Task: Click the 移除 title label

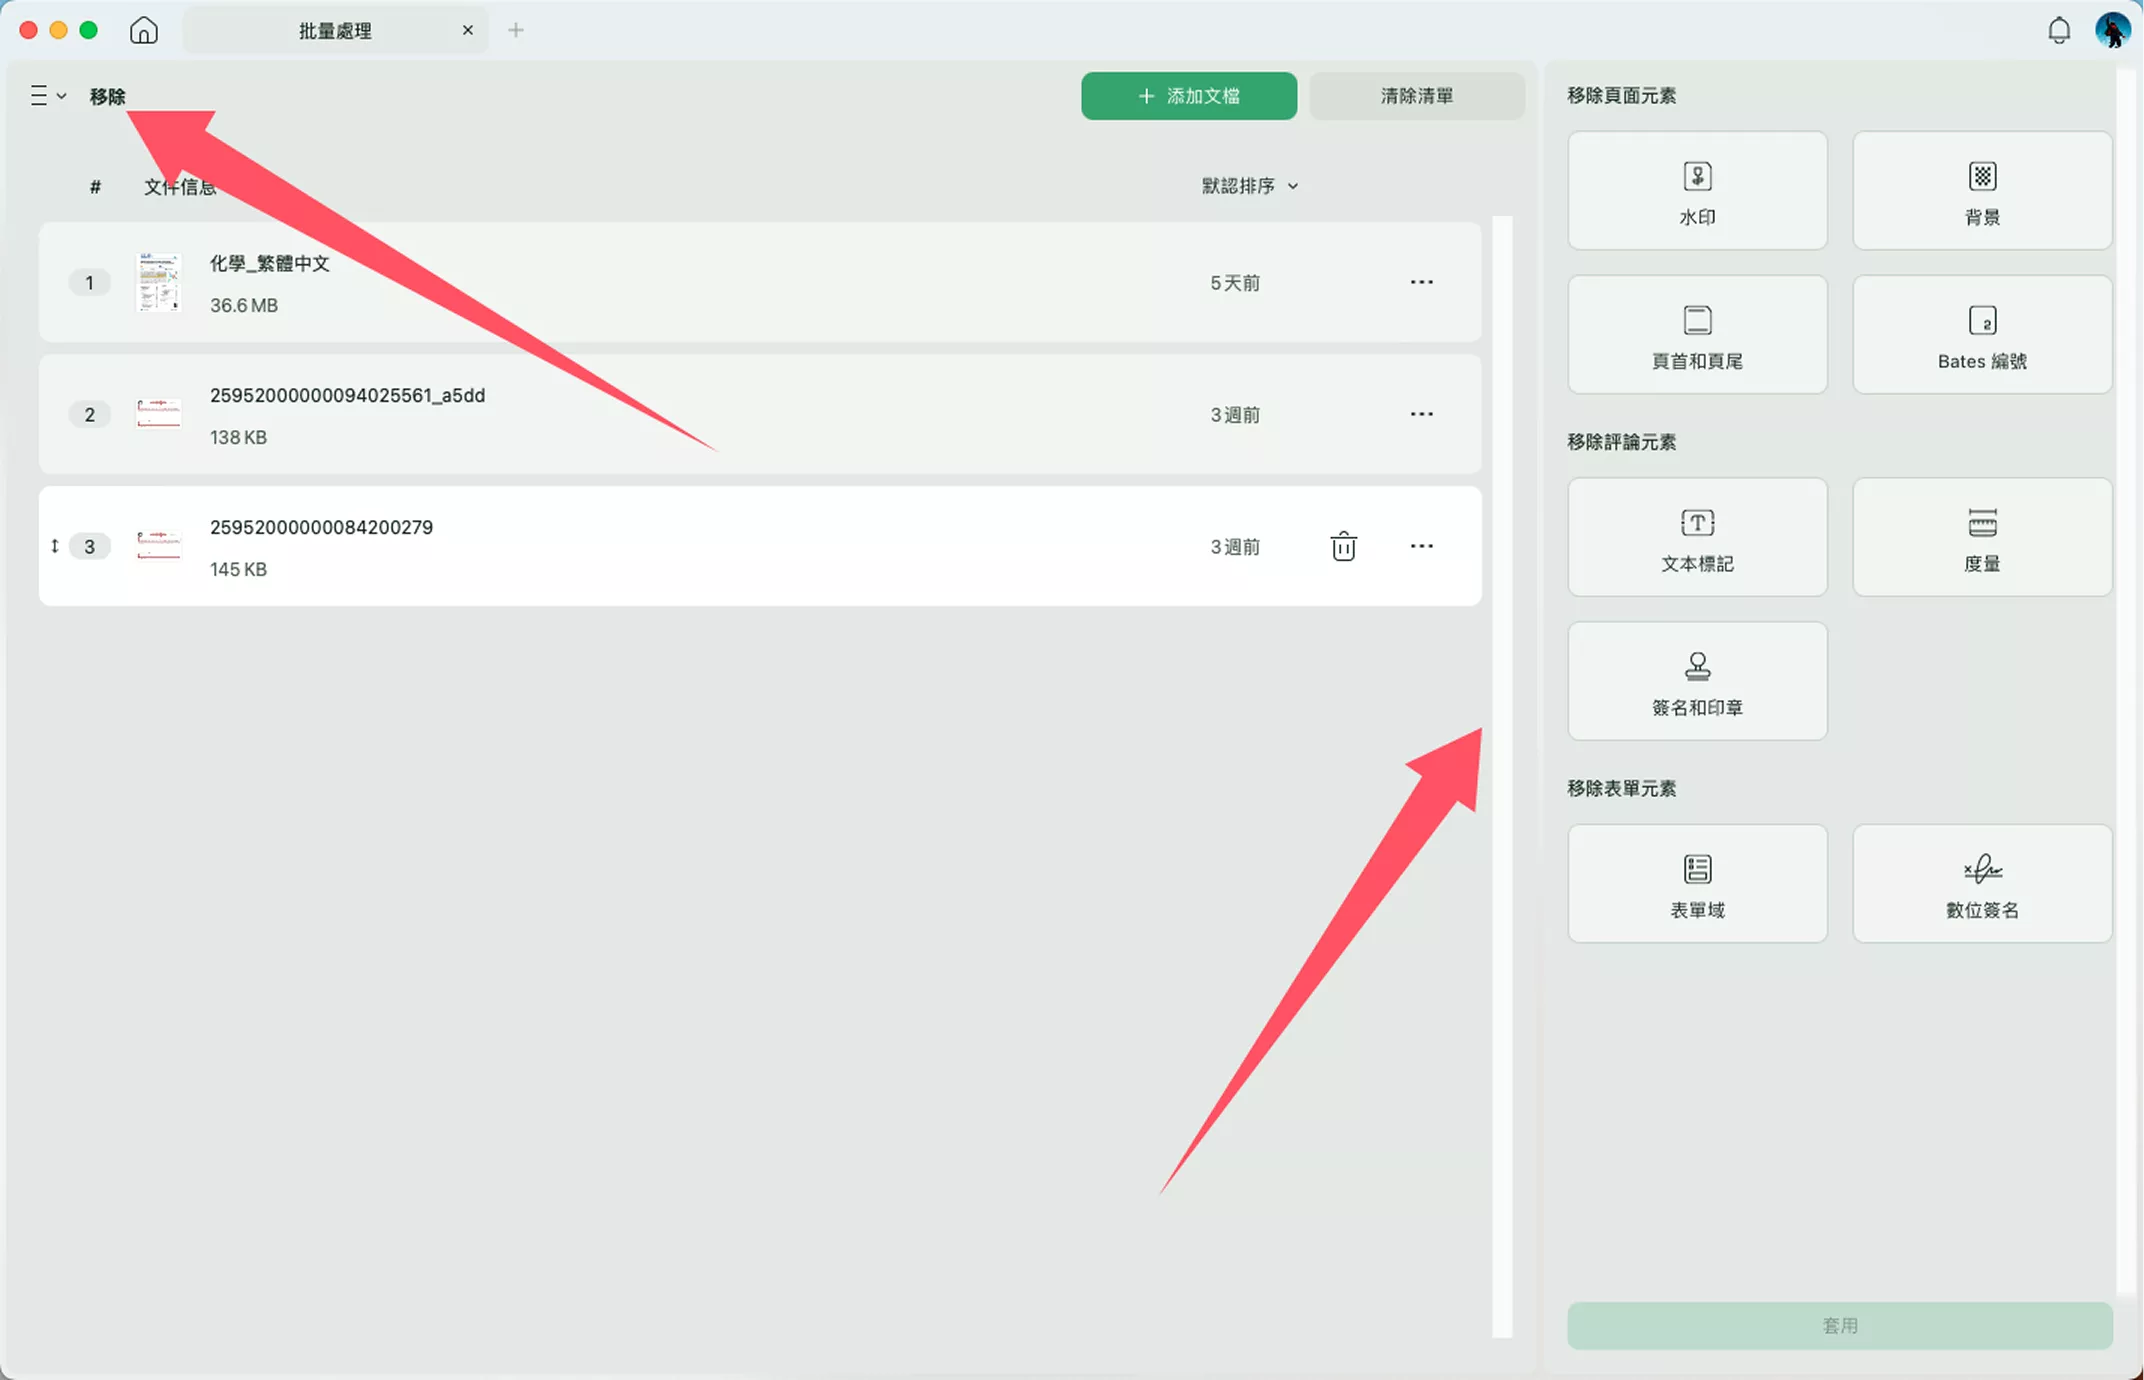Action: tap(107, 96)
